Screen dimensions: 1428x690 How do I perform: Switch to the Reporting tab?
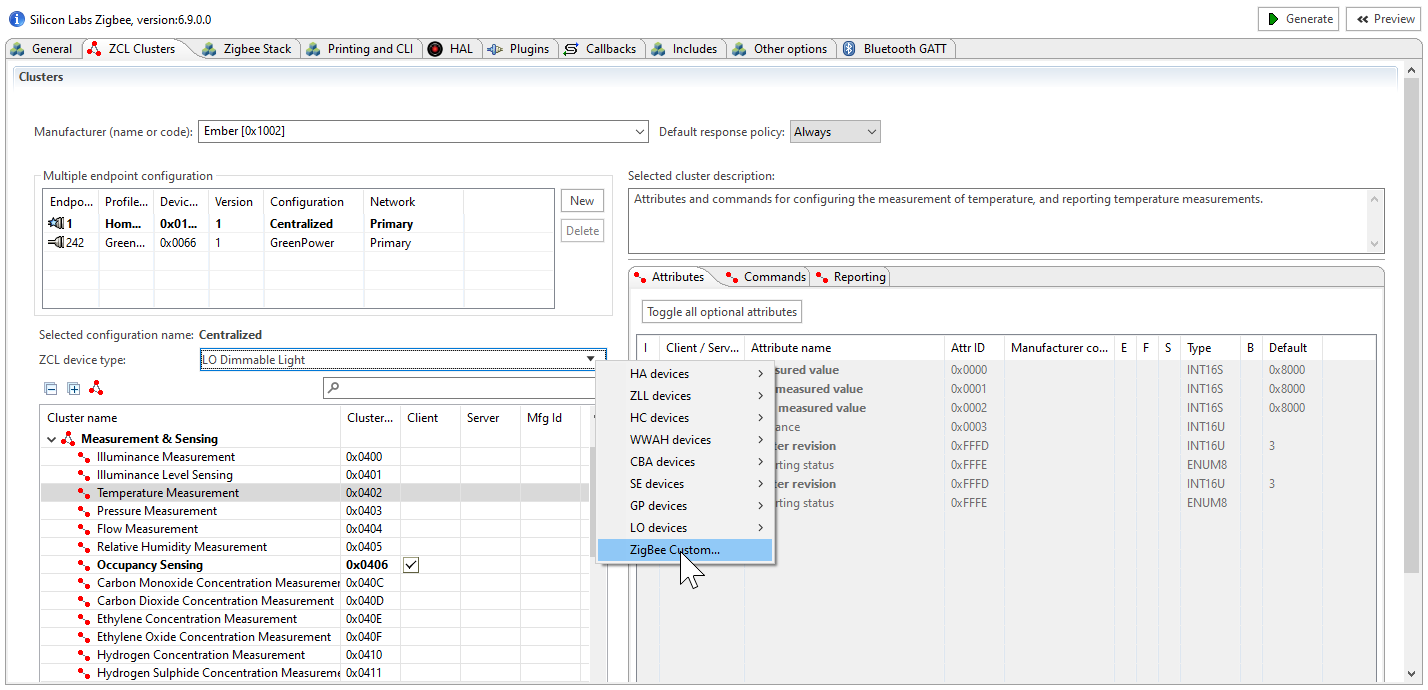click(x=851, y=277)
